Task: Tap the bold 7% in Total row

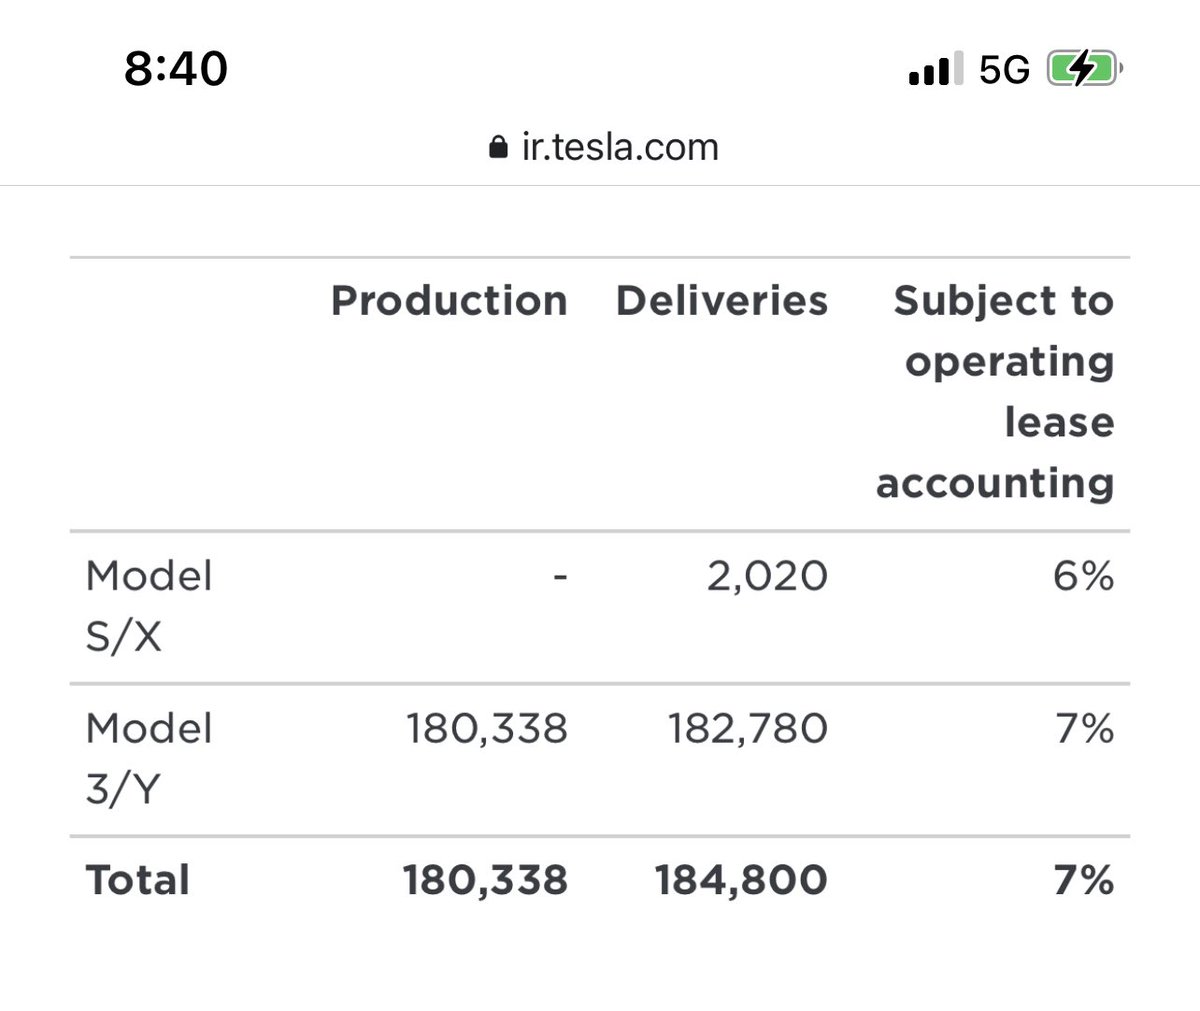Action: 1083,880
